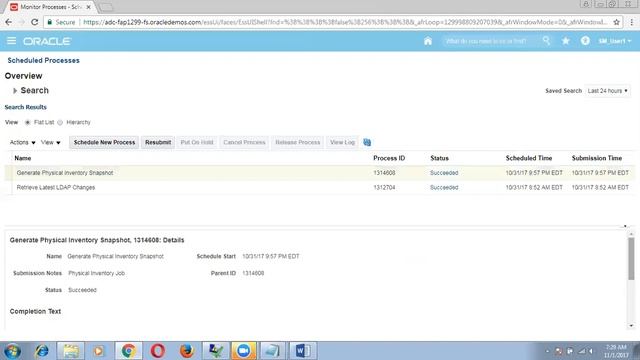Click the details panel vertical scrollbar thumb
Viewport: 640px width, 360px height.
tap(631, 259)
